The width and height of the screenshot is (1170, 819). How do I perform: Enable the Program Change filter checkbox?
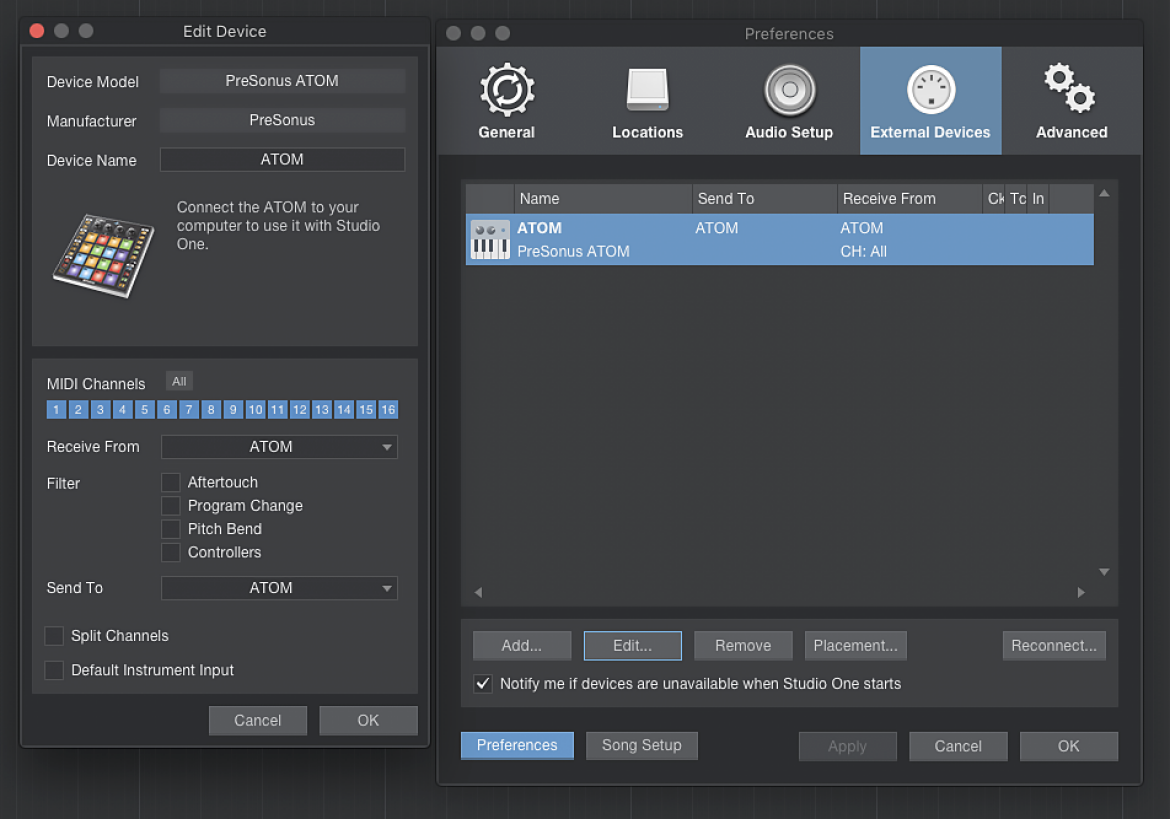[x=171, y=506]
